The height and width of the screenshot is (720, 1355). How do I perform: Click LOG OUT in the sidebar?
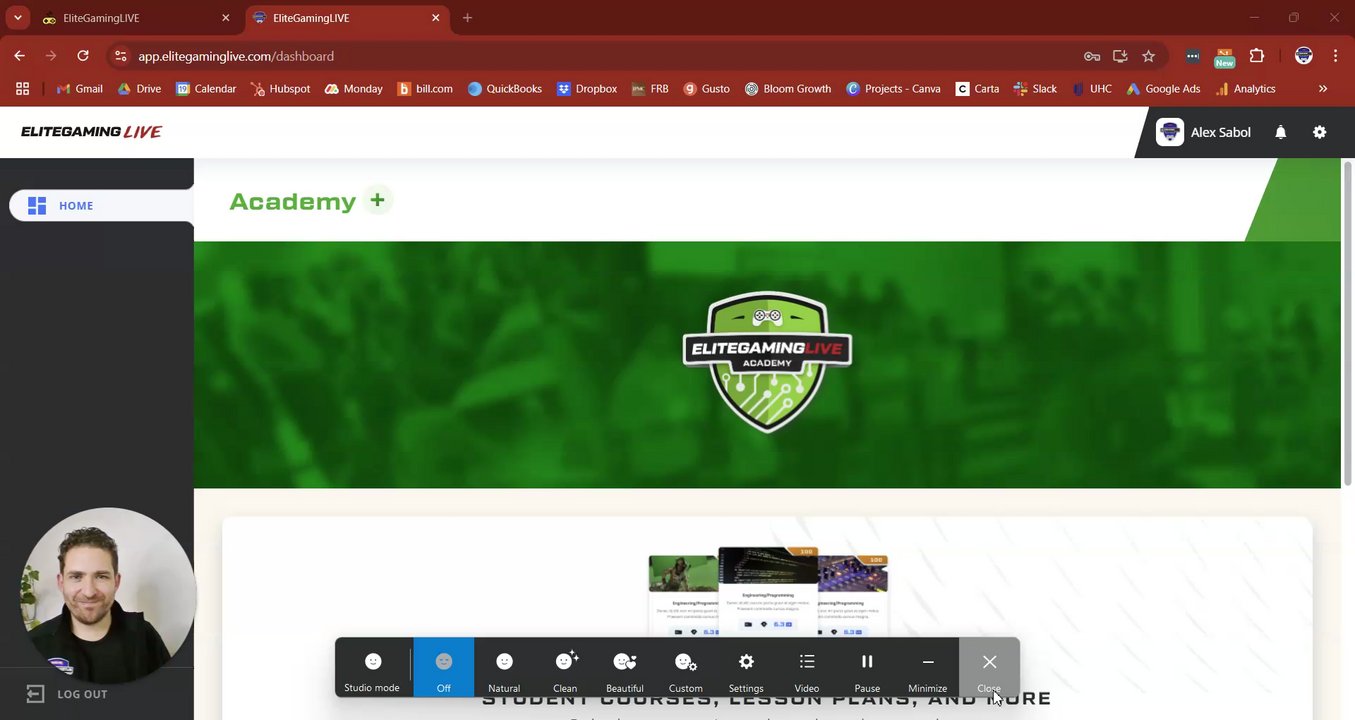[67, 694]
